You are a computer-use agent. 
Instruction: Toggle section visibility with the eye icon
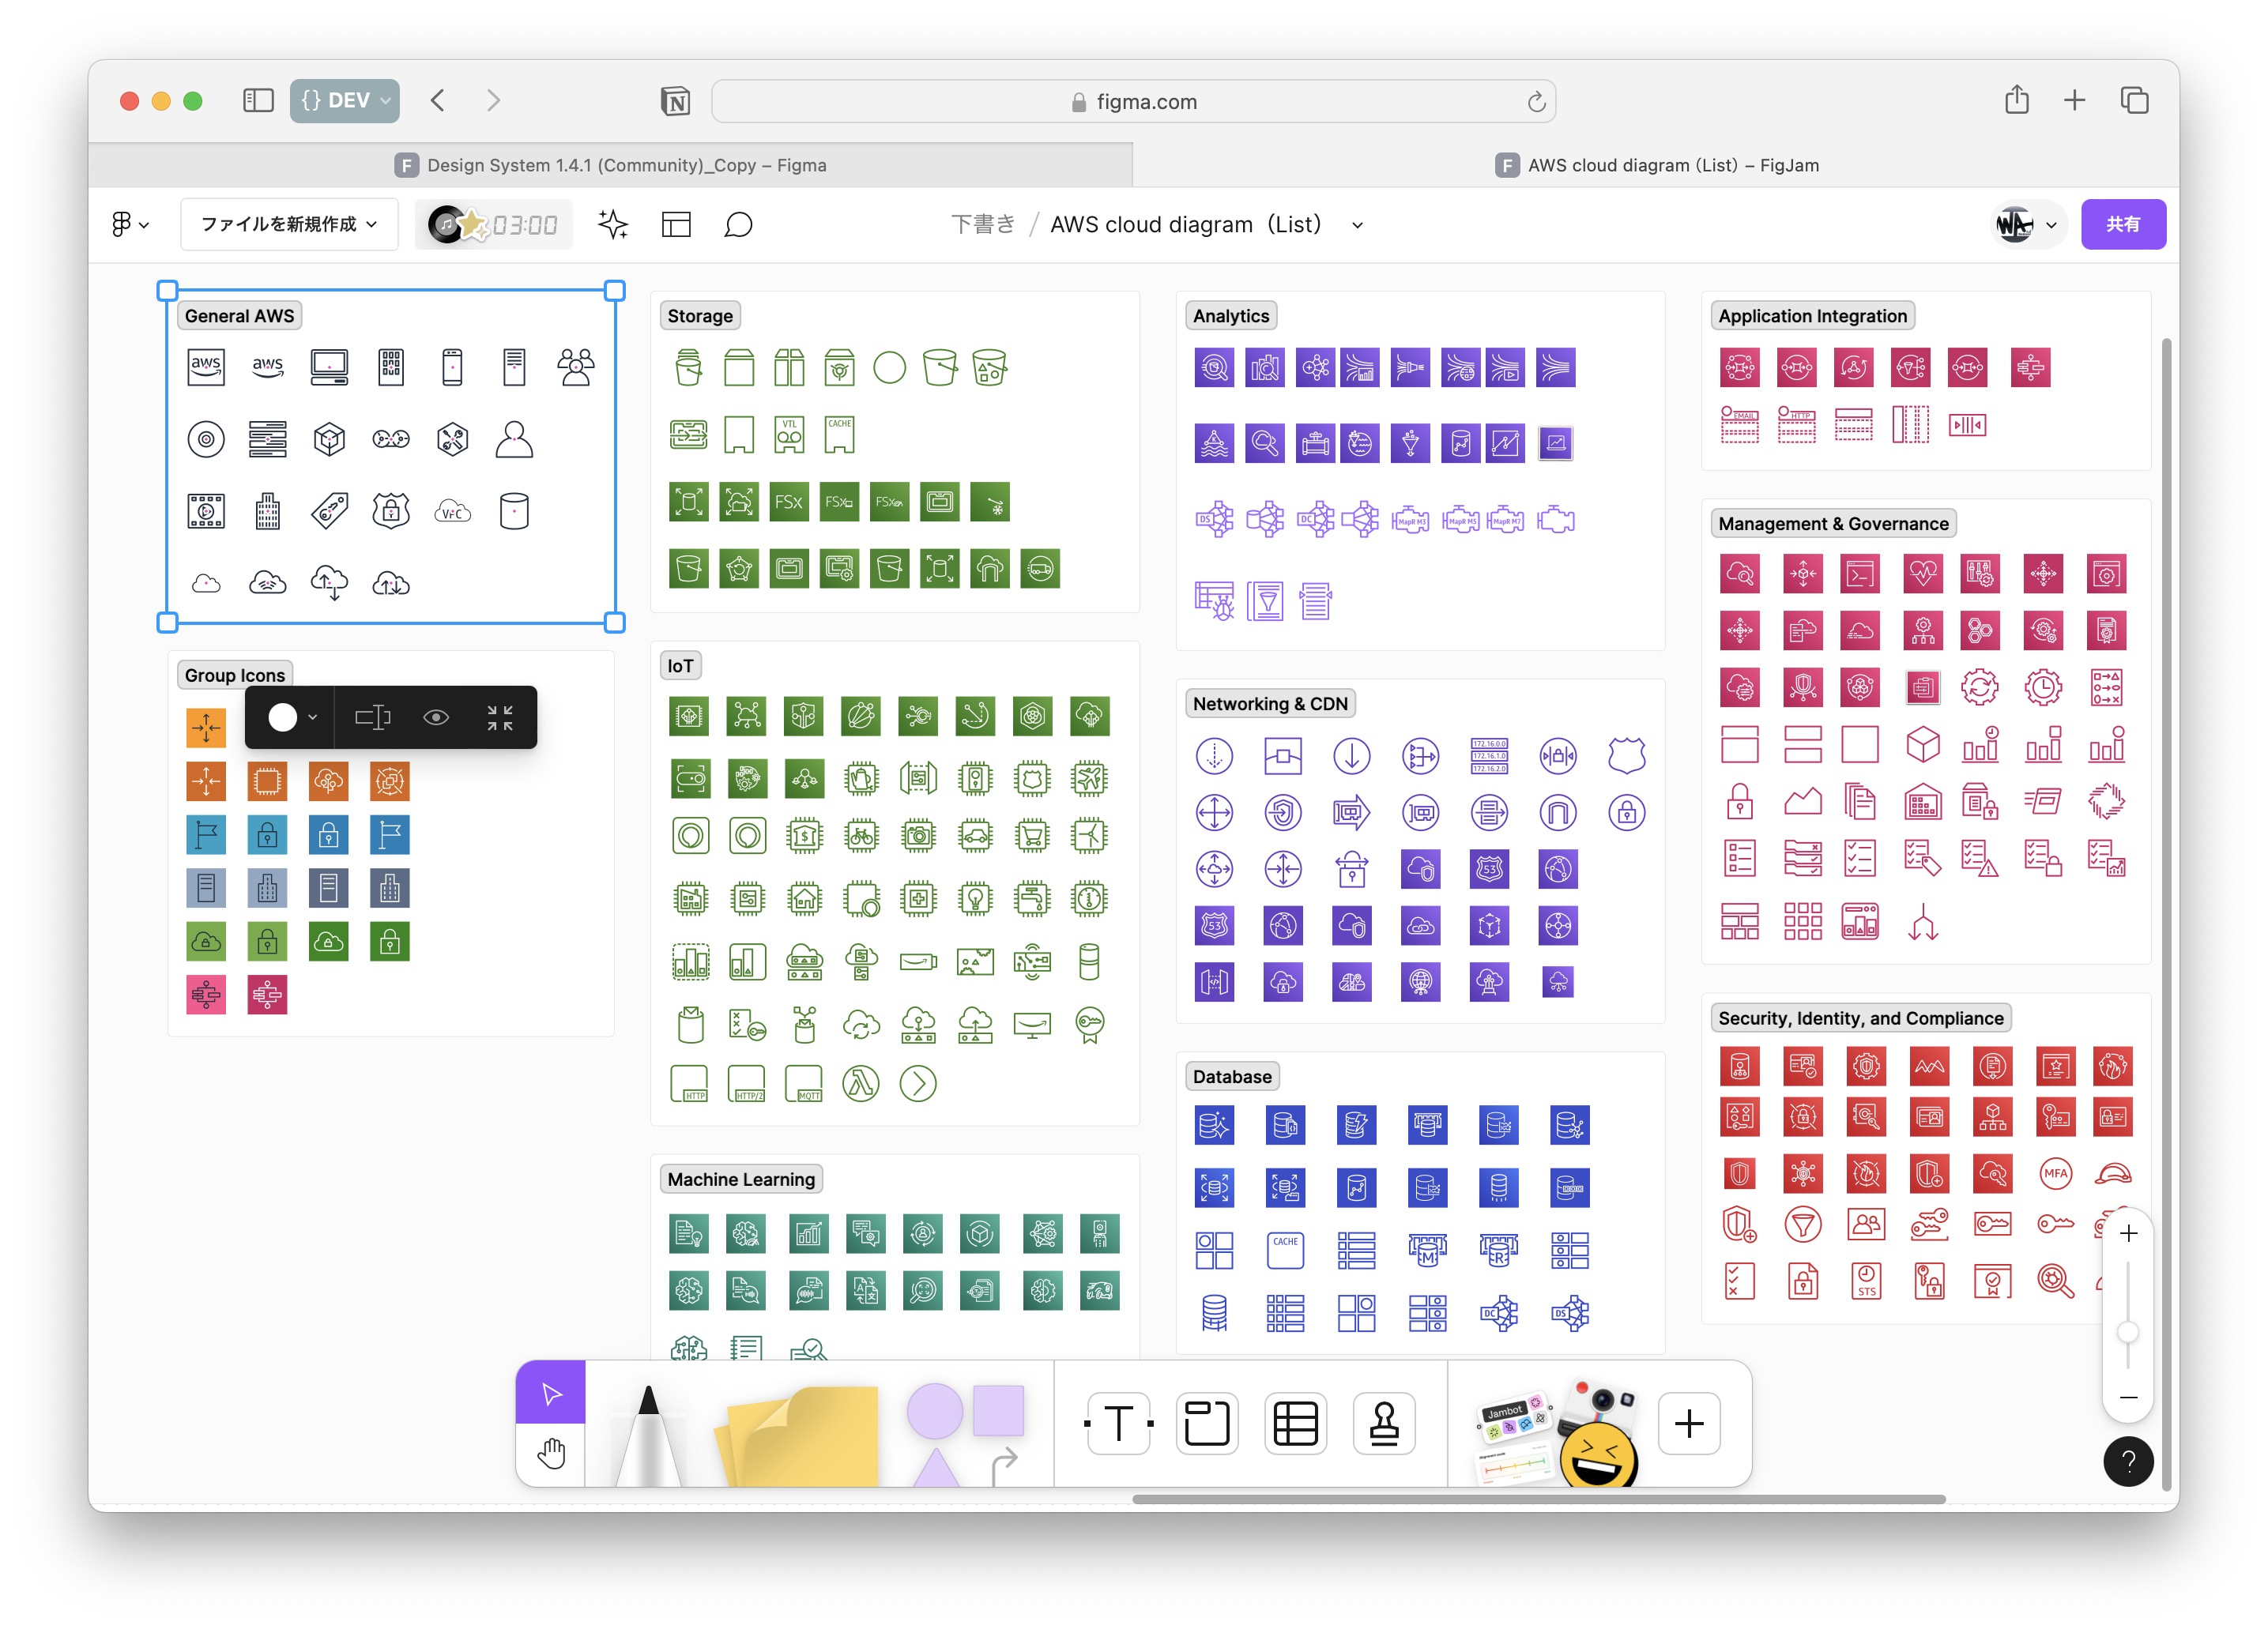coord(436,717)
